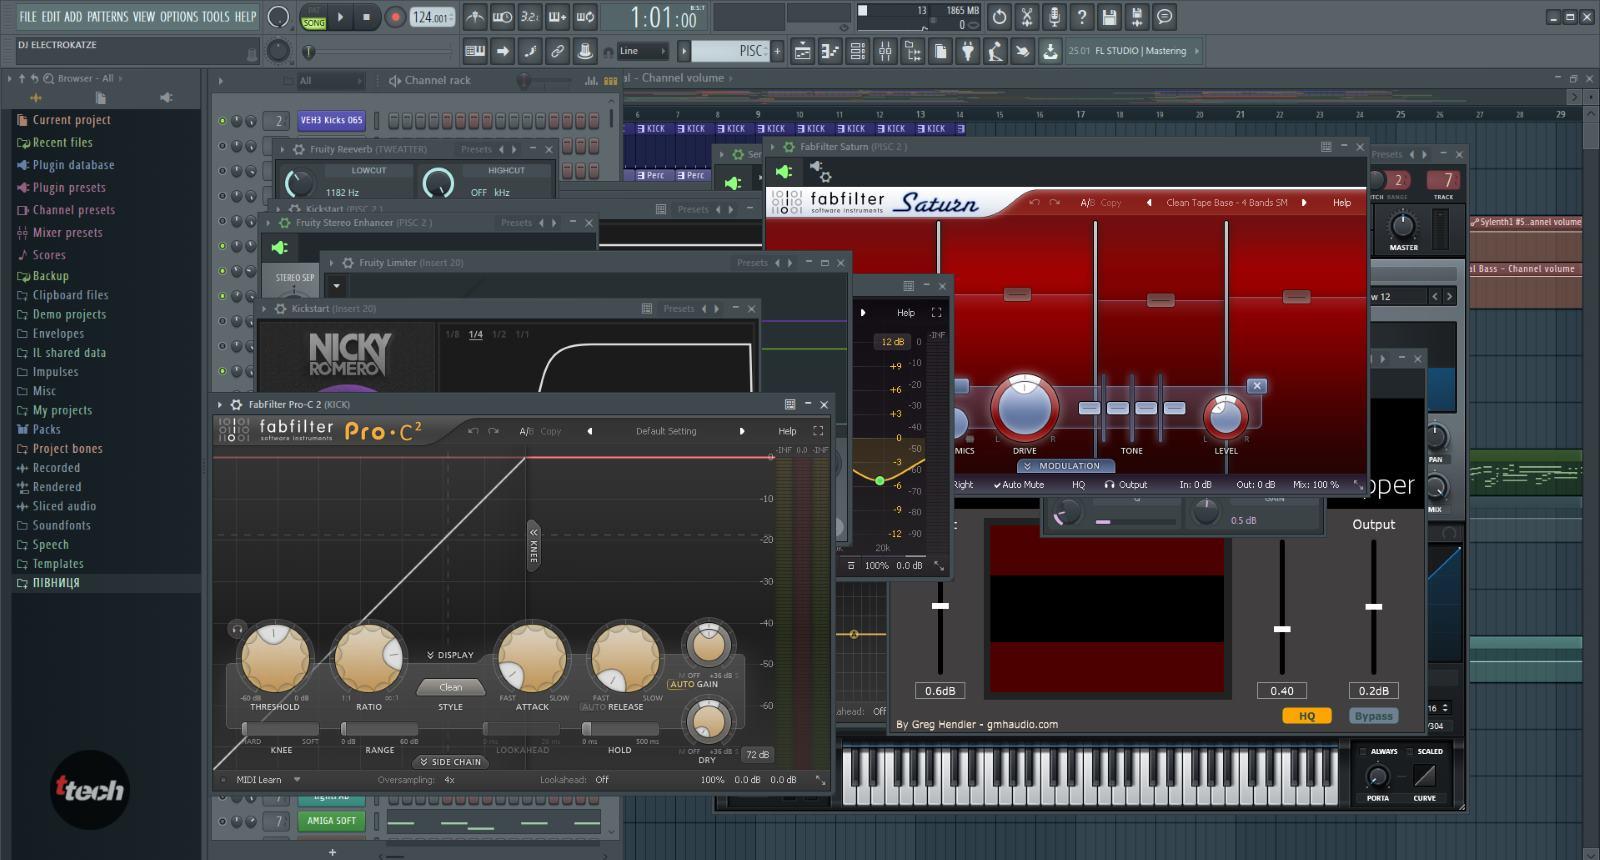Open the piano roll icon
The height and width of the screenshot is (860, 1600).
(x=830, y=51)
